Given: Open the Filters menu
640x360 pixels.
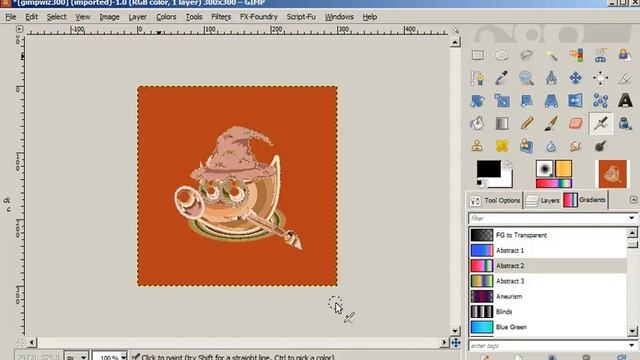Looking at the screenshot, I should (x=221, y=17).
